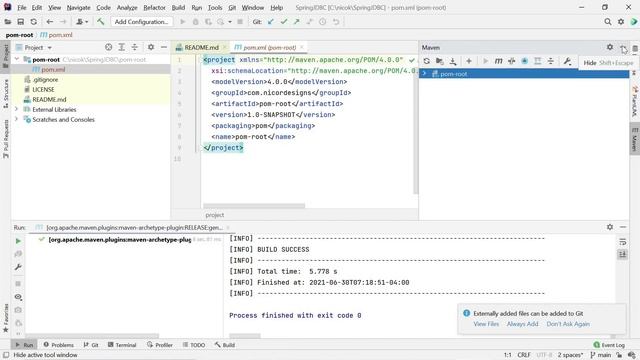This screenshot has width=640, height=360.
Task: Expand all in Project panel
Action: [122, 47]
